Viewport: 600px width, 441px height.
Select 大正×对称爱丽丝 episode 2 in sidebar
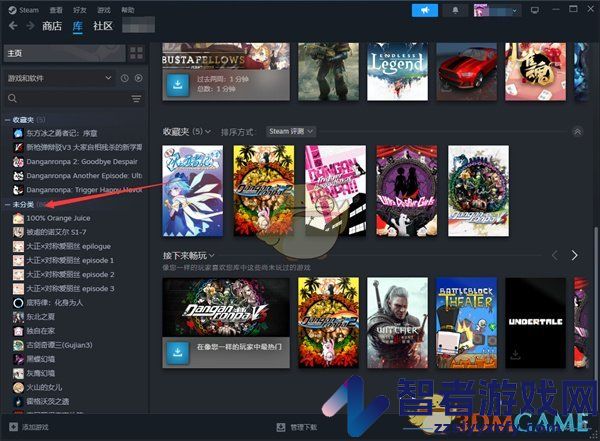(70, 274)
